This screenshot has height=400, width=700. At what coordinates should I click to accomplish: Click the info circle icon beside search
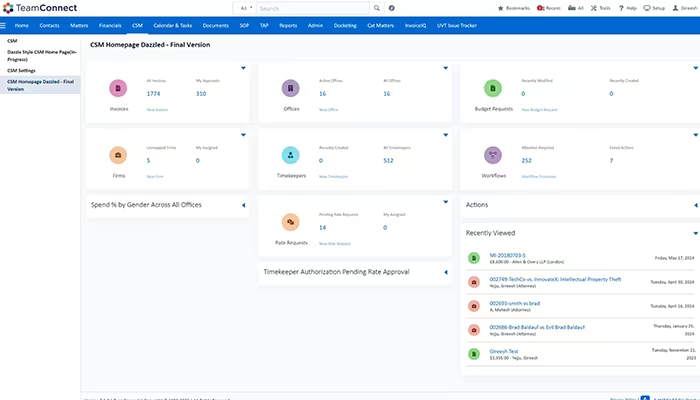pyautogui.click(x=392, y=8)
